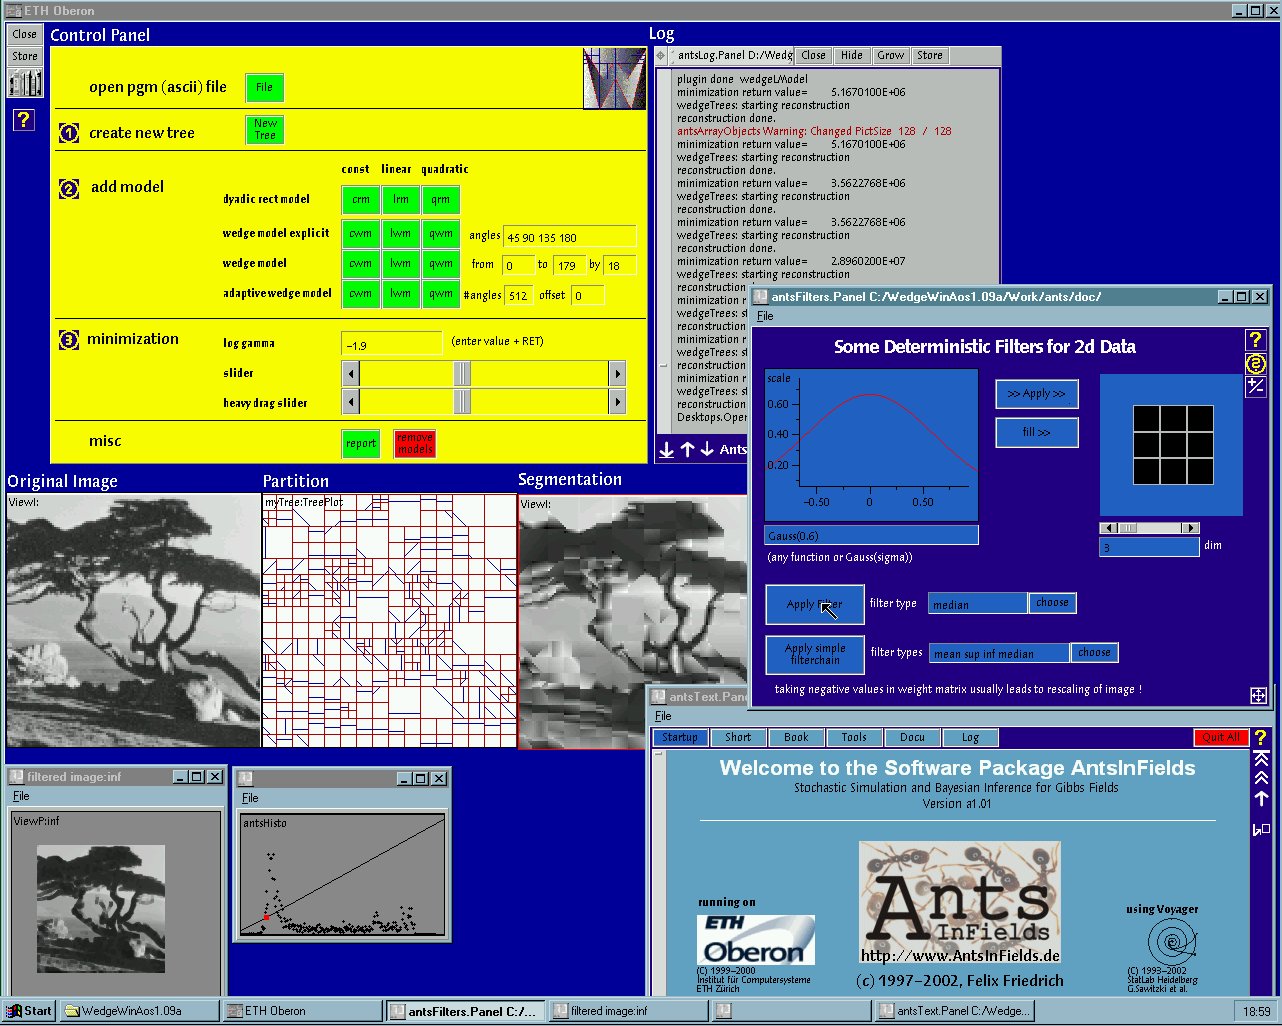Click right arrow of the log gamma slider
1282x1026 pixels.
coord(617,373)
